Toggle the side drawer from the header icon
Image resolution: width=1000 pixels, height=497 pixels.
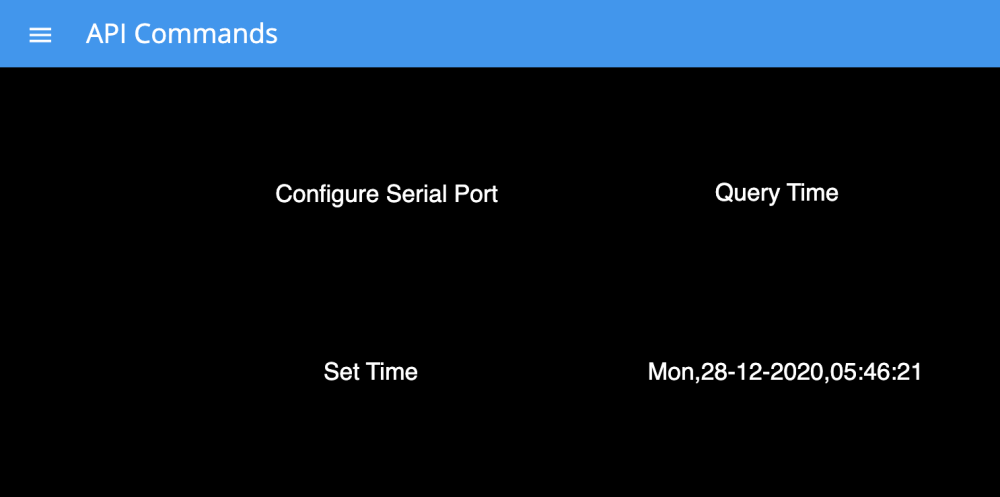coord(40,35)
